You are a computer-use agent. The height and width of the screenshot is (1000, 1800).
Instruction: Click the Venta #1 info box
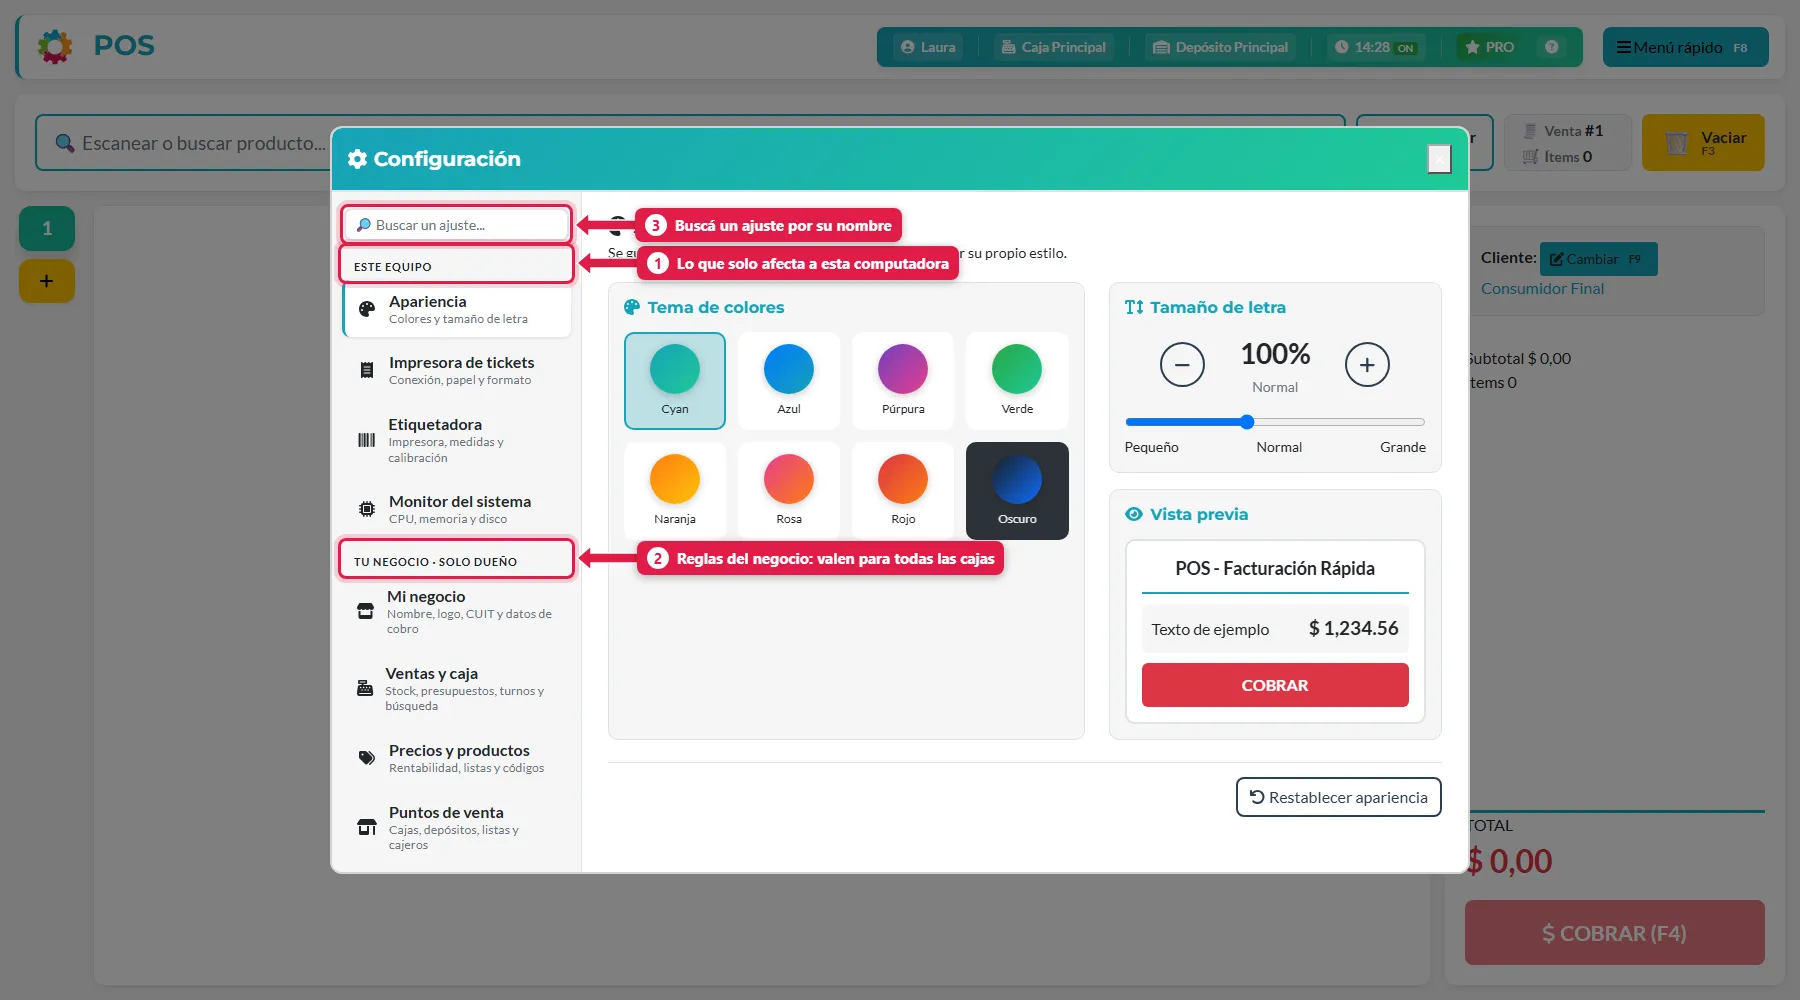click(1568, 143)
